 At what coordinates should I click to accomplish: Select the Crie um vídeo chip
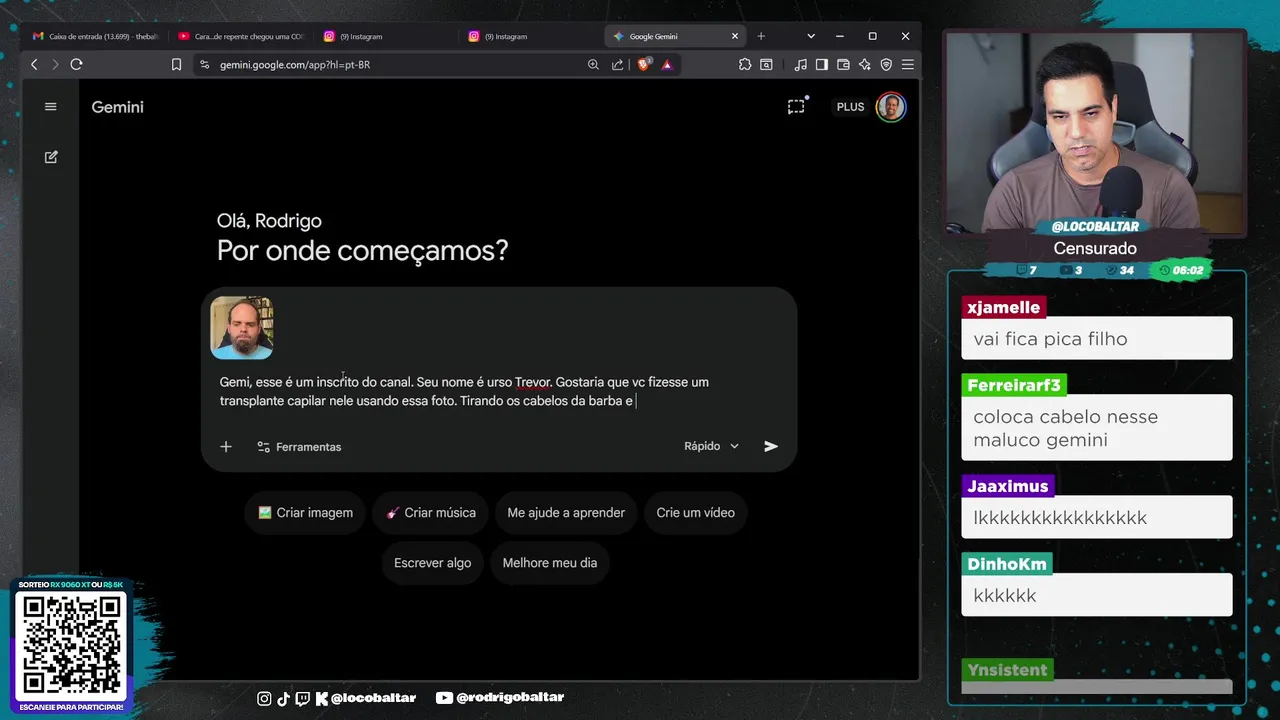tap(696, 513)
